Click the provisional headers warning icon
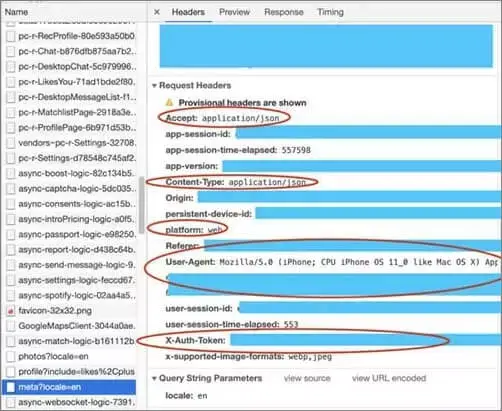This screenshot has height=411, width=502. (x=170, y=102)
